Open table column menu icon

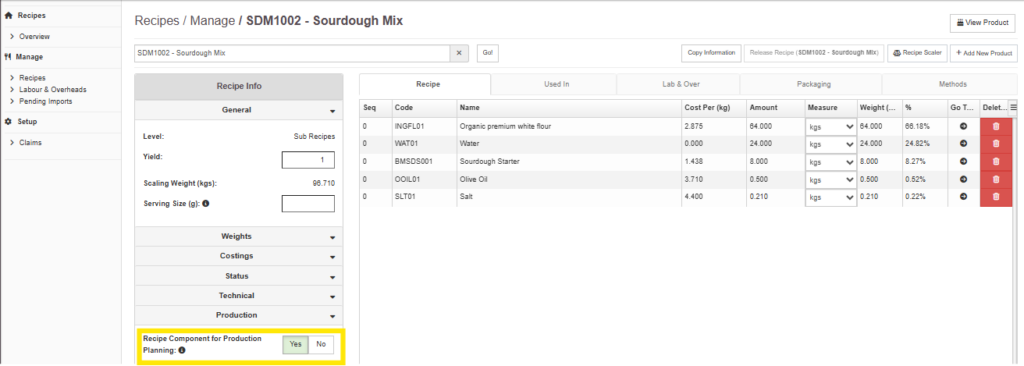[x=1014, y=107]
